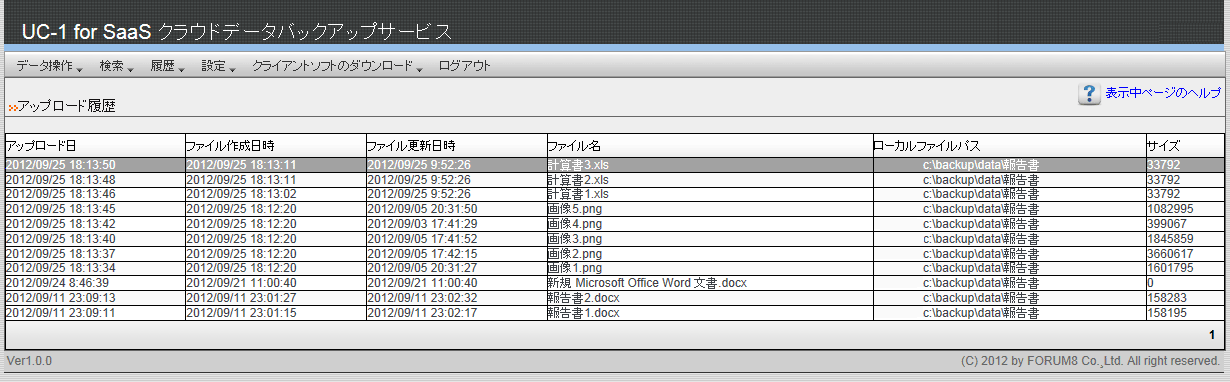Click upload date 2012/09/25 18:13:45
This screenshot has height=382, width=1230.
61,209
